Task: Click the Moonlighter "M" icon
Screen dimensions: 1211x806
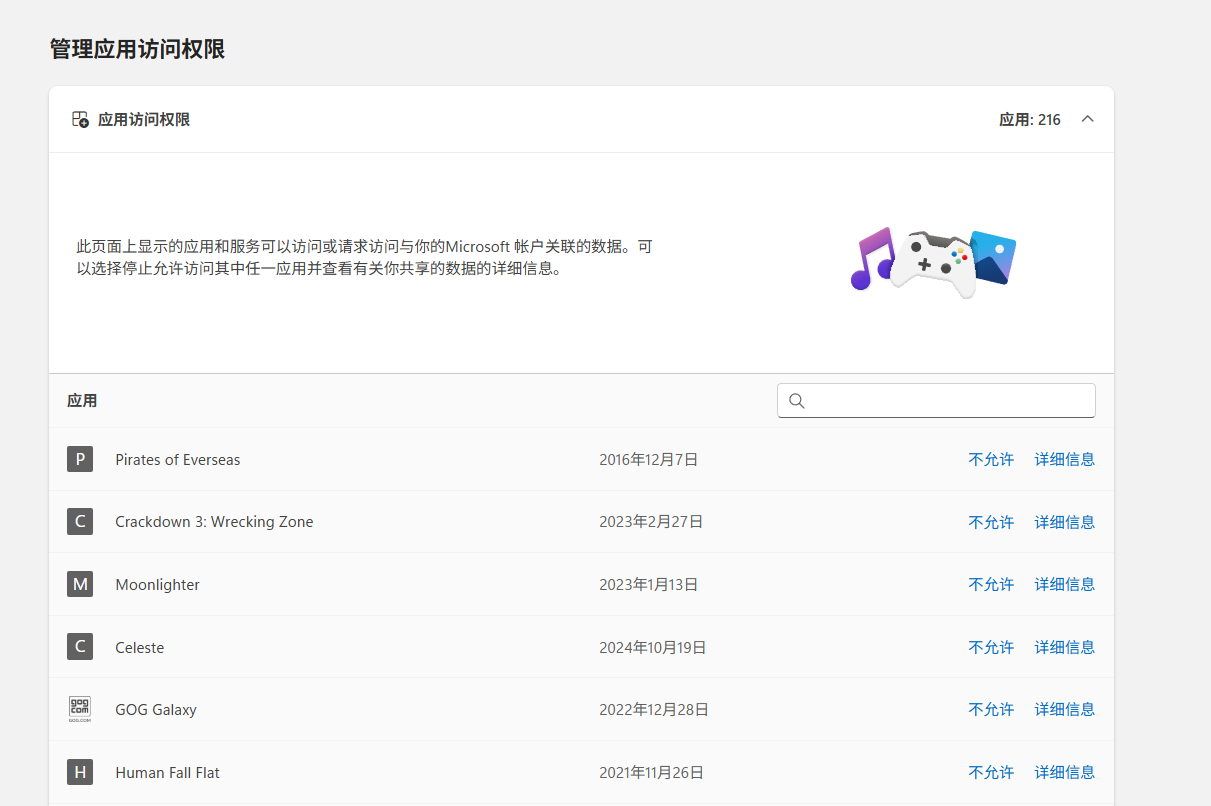Action: [80, 584]
